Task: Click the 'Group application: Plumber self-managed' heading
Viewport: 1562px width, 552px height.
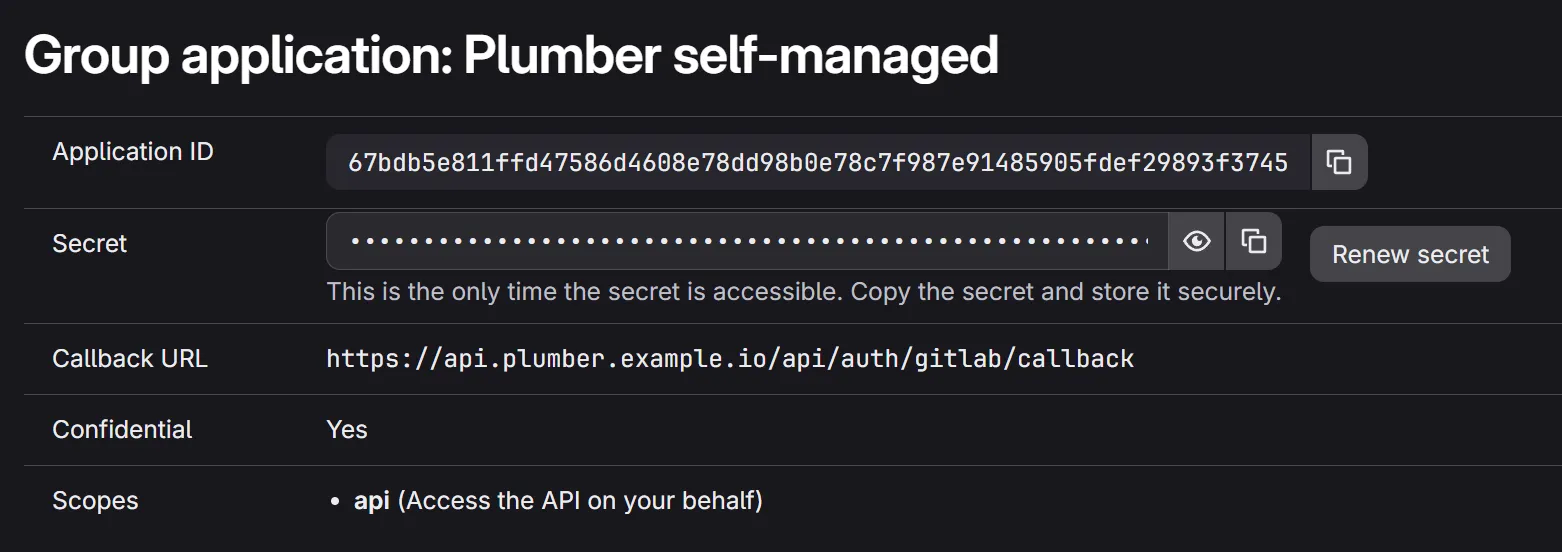Action: [x=511, y=55]
